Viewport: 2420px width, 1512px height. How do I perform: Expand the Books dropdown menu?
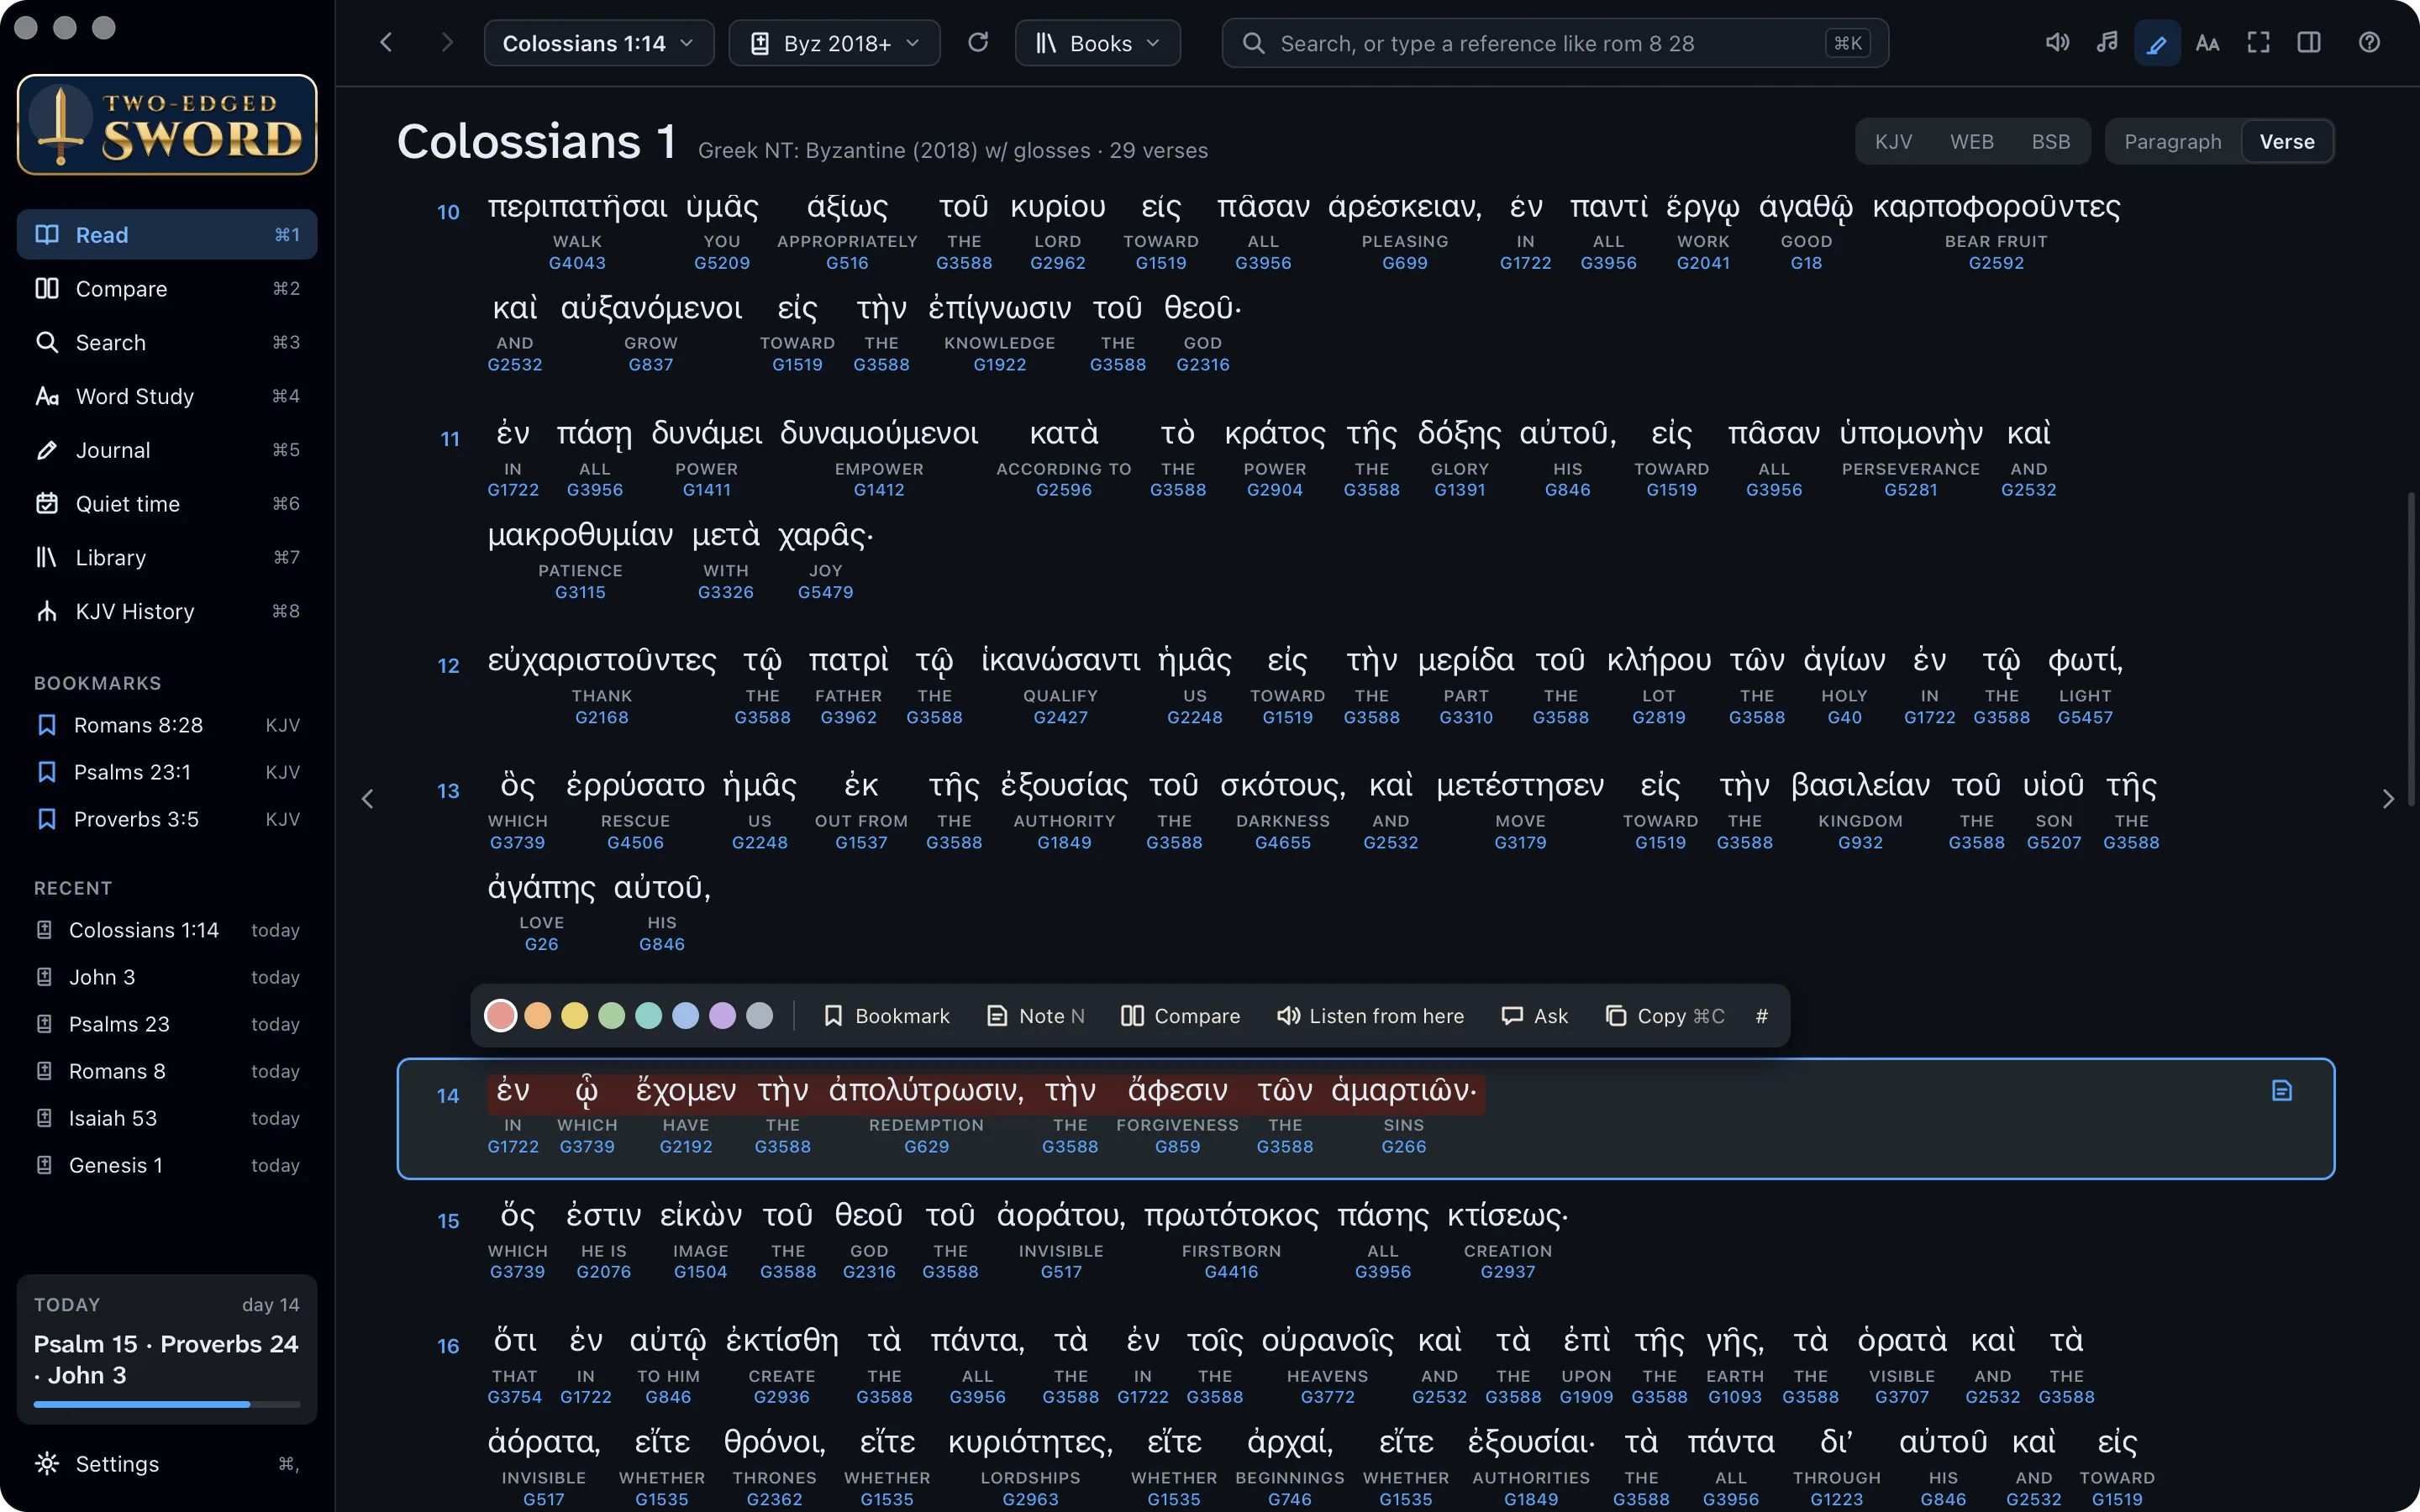point(1097,43)
